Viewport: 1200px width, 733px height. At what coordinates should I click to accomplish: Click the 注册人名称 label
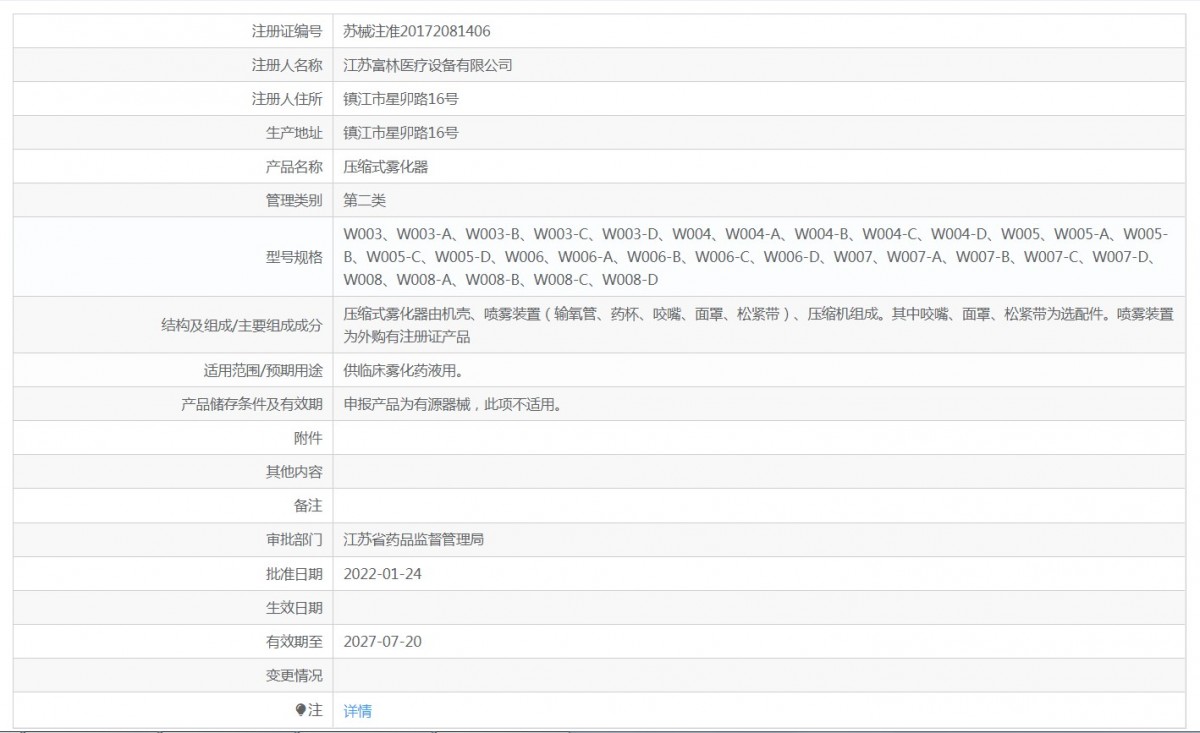[287, 65]
